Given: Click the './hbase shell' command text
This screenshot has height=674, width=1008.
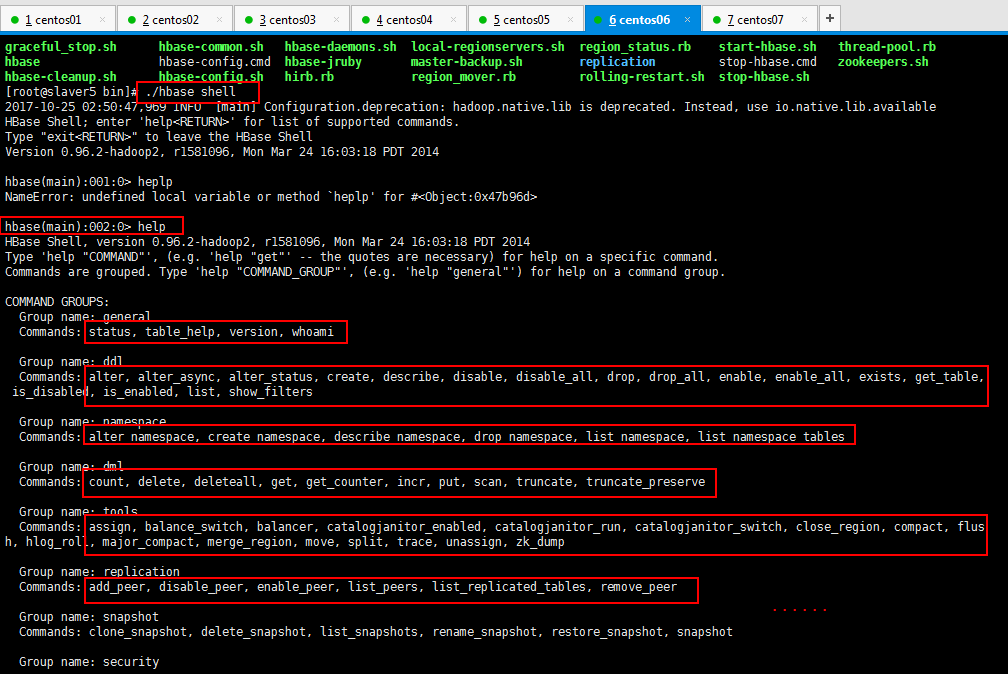Looking at the screenshot, I should [190, 92].
